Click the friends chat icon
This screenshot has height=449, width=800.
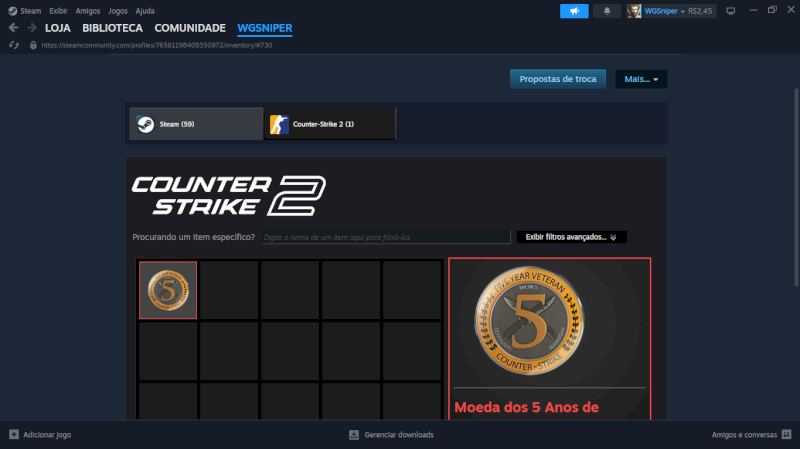pyautogui.click(x=786, y=435)
